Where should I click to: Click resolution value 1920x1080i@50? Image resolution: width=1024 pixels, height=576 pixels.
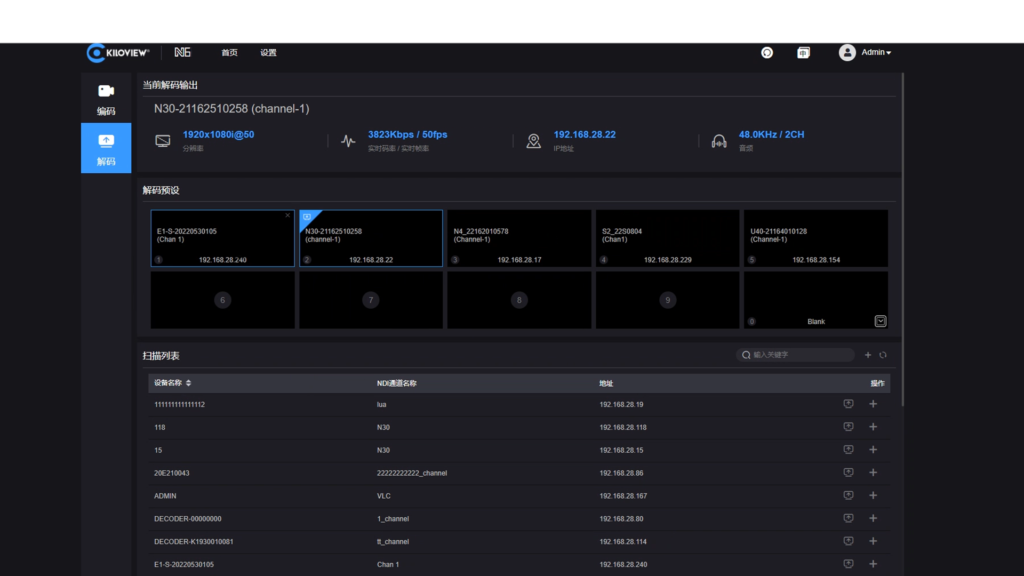click(218, 135)
